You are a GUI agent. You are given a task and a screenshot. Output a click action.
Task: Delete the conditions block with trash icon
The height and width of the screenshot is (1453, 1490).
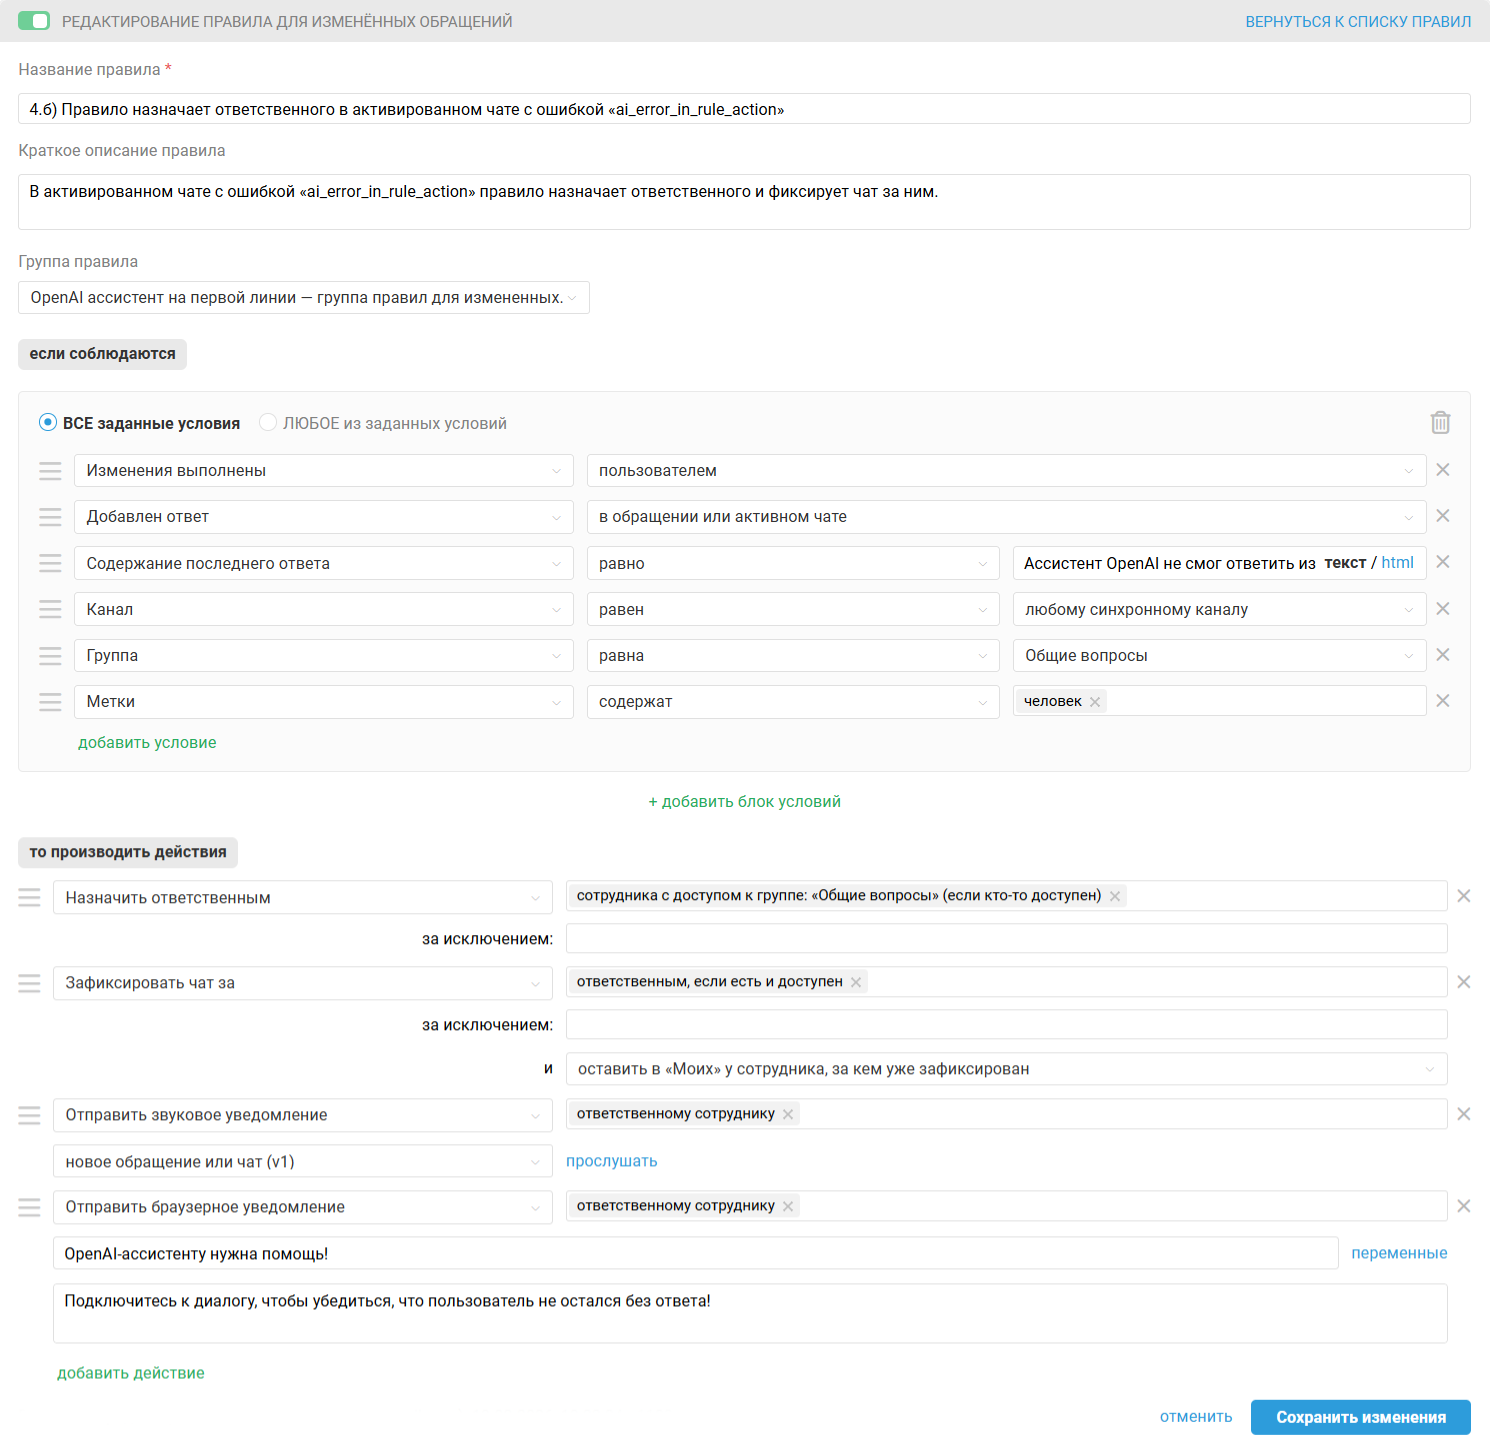pos(1440,423)
